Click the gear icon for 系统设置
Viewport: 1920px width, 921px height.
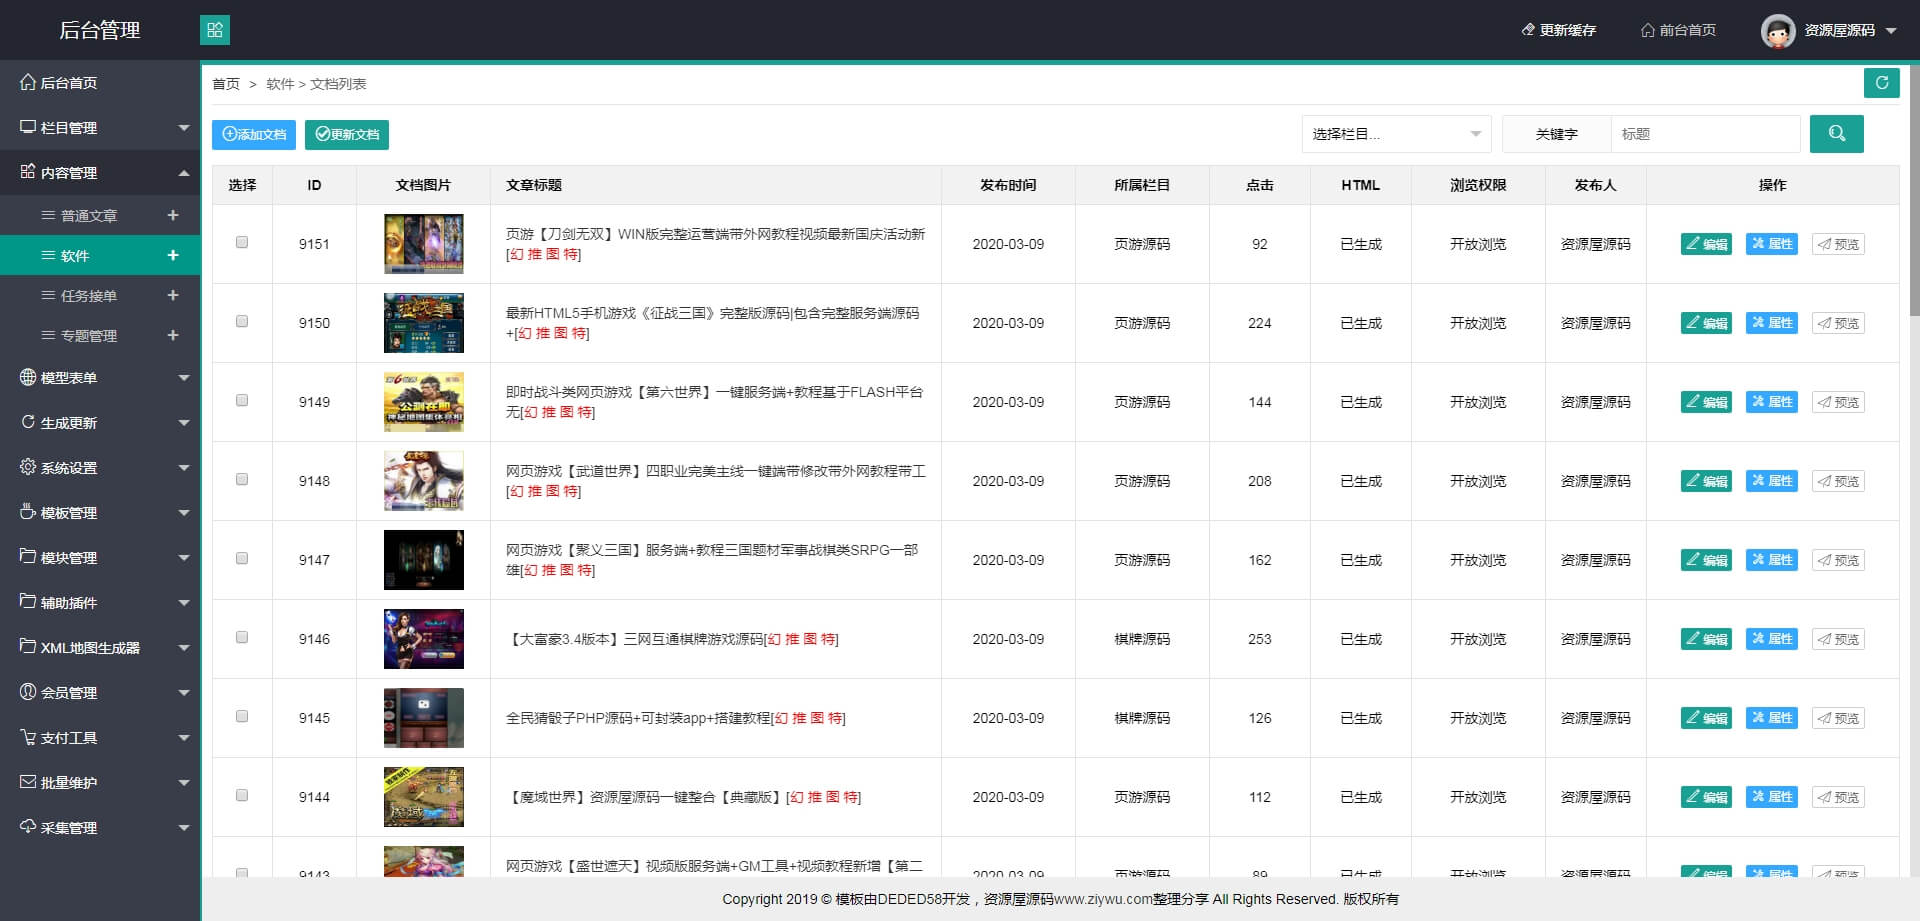(28, 467)
